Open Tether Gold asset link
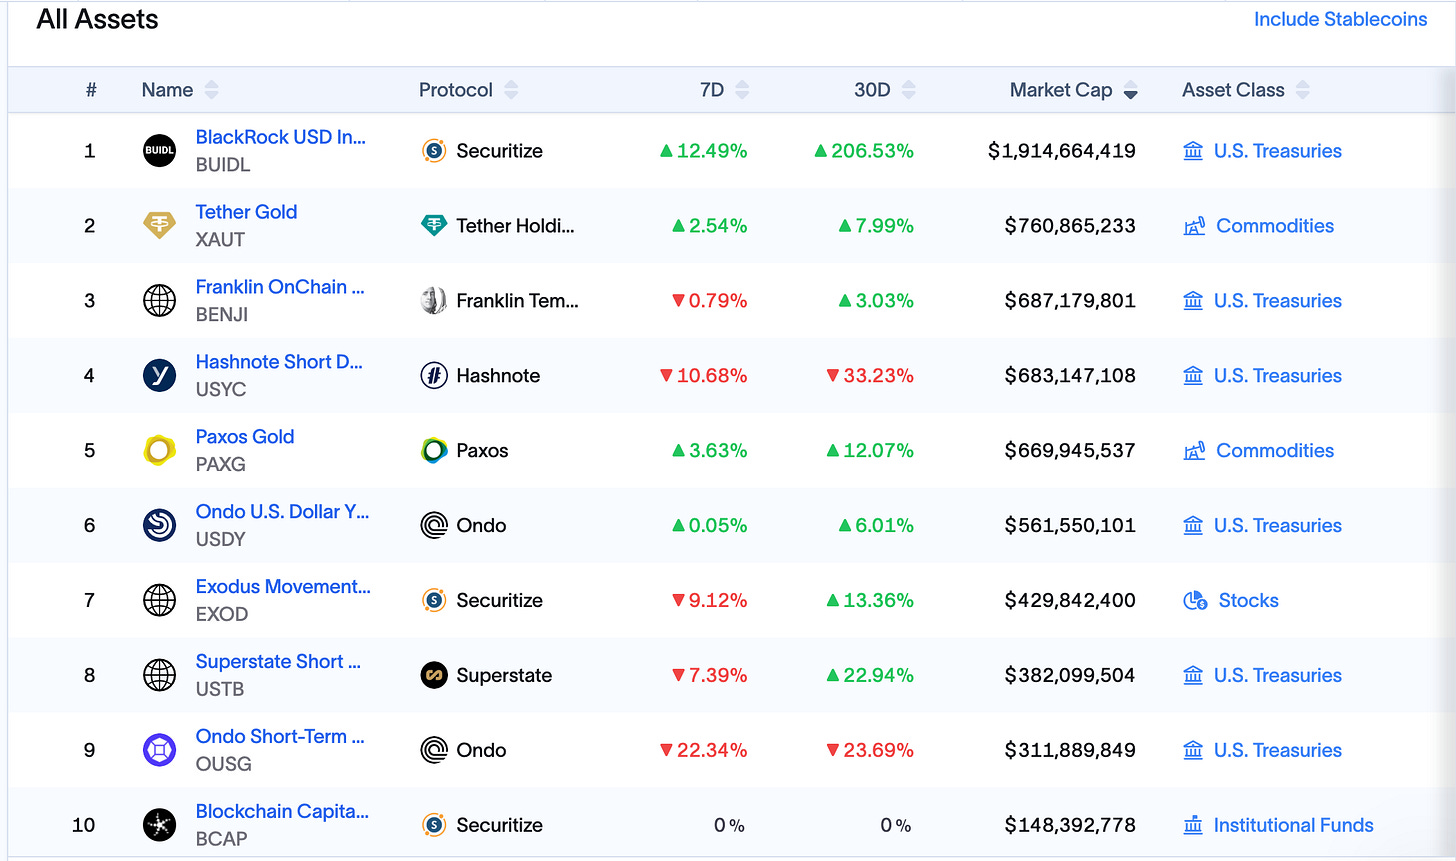The image size is (1456, 861). 246,212
